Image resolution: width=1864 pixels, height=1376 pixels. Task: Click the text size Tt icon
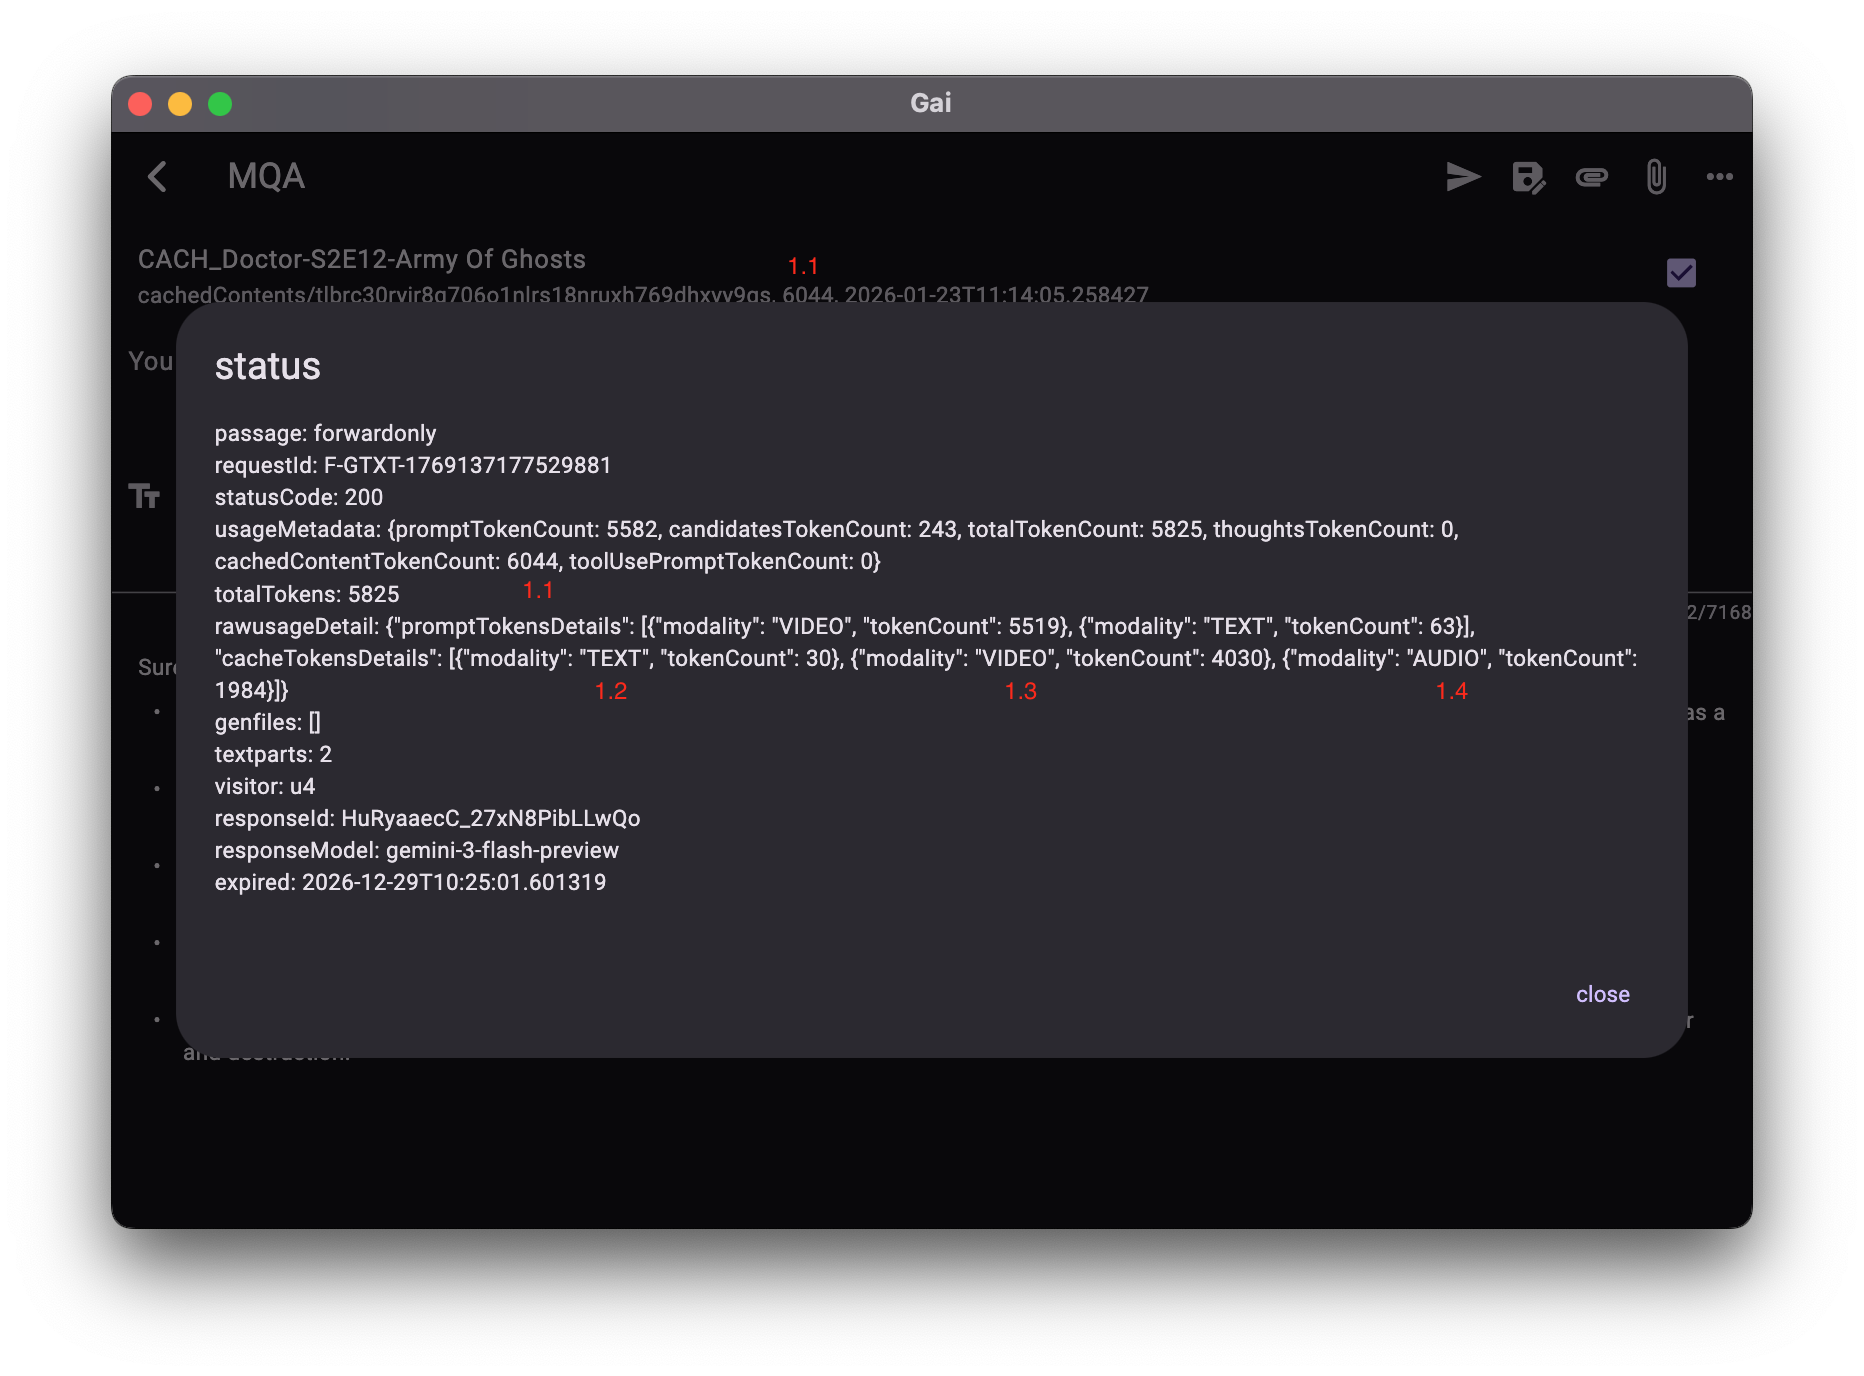coord(144,496)
